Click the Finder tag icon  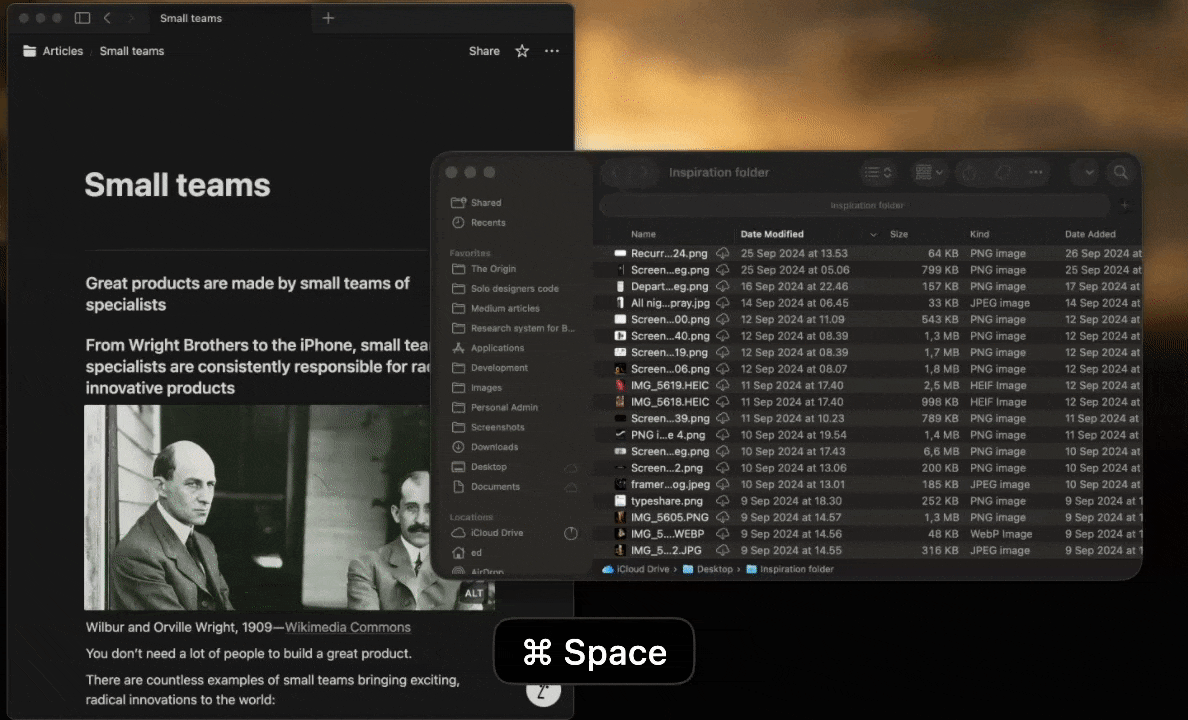point(1002,172)
